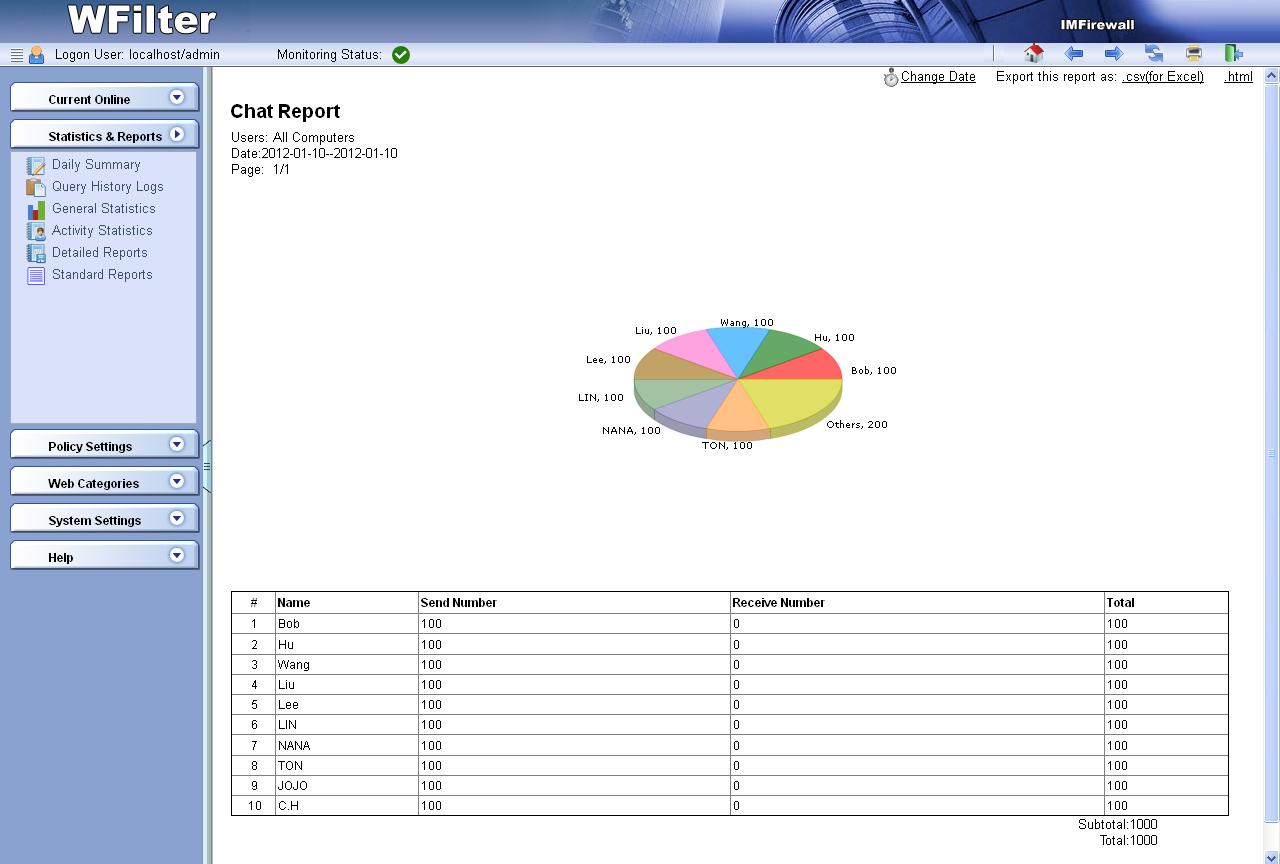This screenshot has width=1280, height=864.
Task: Export the report as .csv for Excel
Action: [1162, 77]
